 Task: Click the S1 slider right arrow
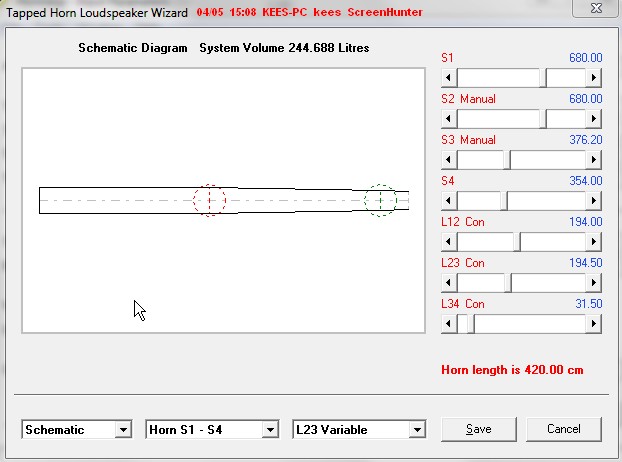[593, 77]
